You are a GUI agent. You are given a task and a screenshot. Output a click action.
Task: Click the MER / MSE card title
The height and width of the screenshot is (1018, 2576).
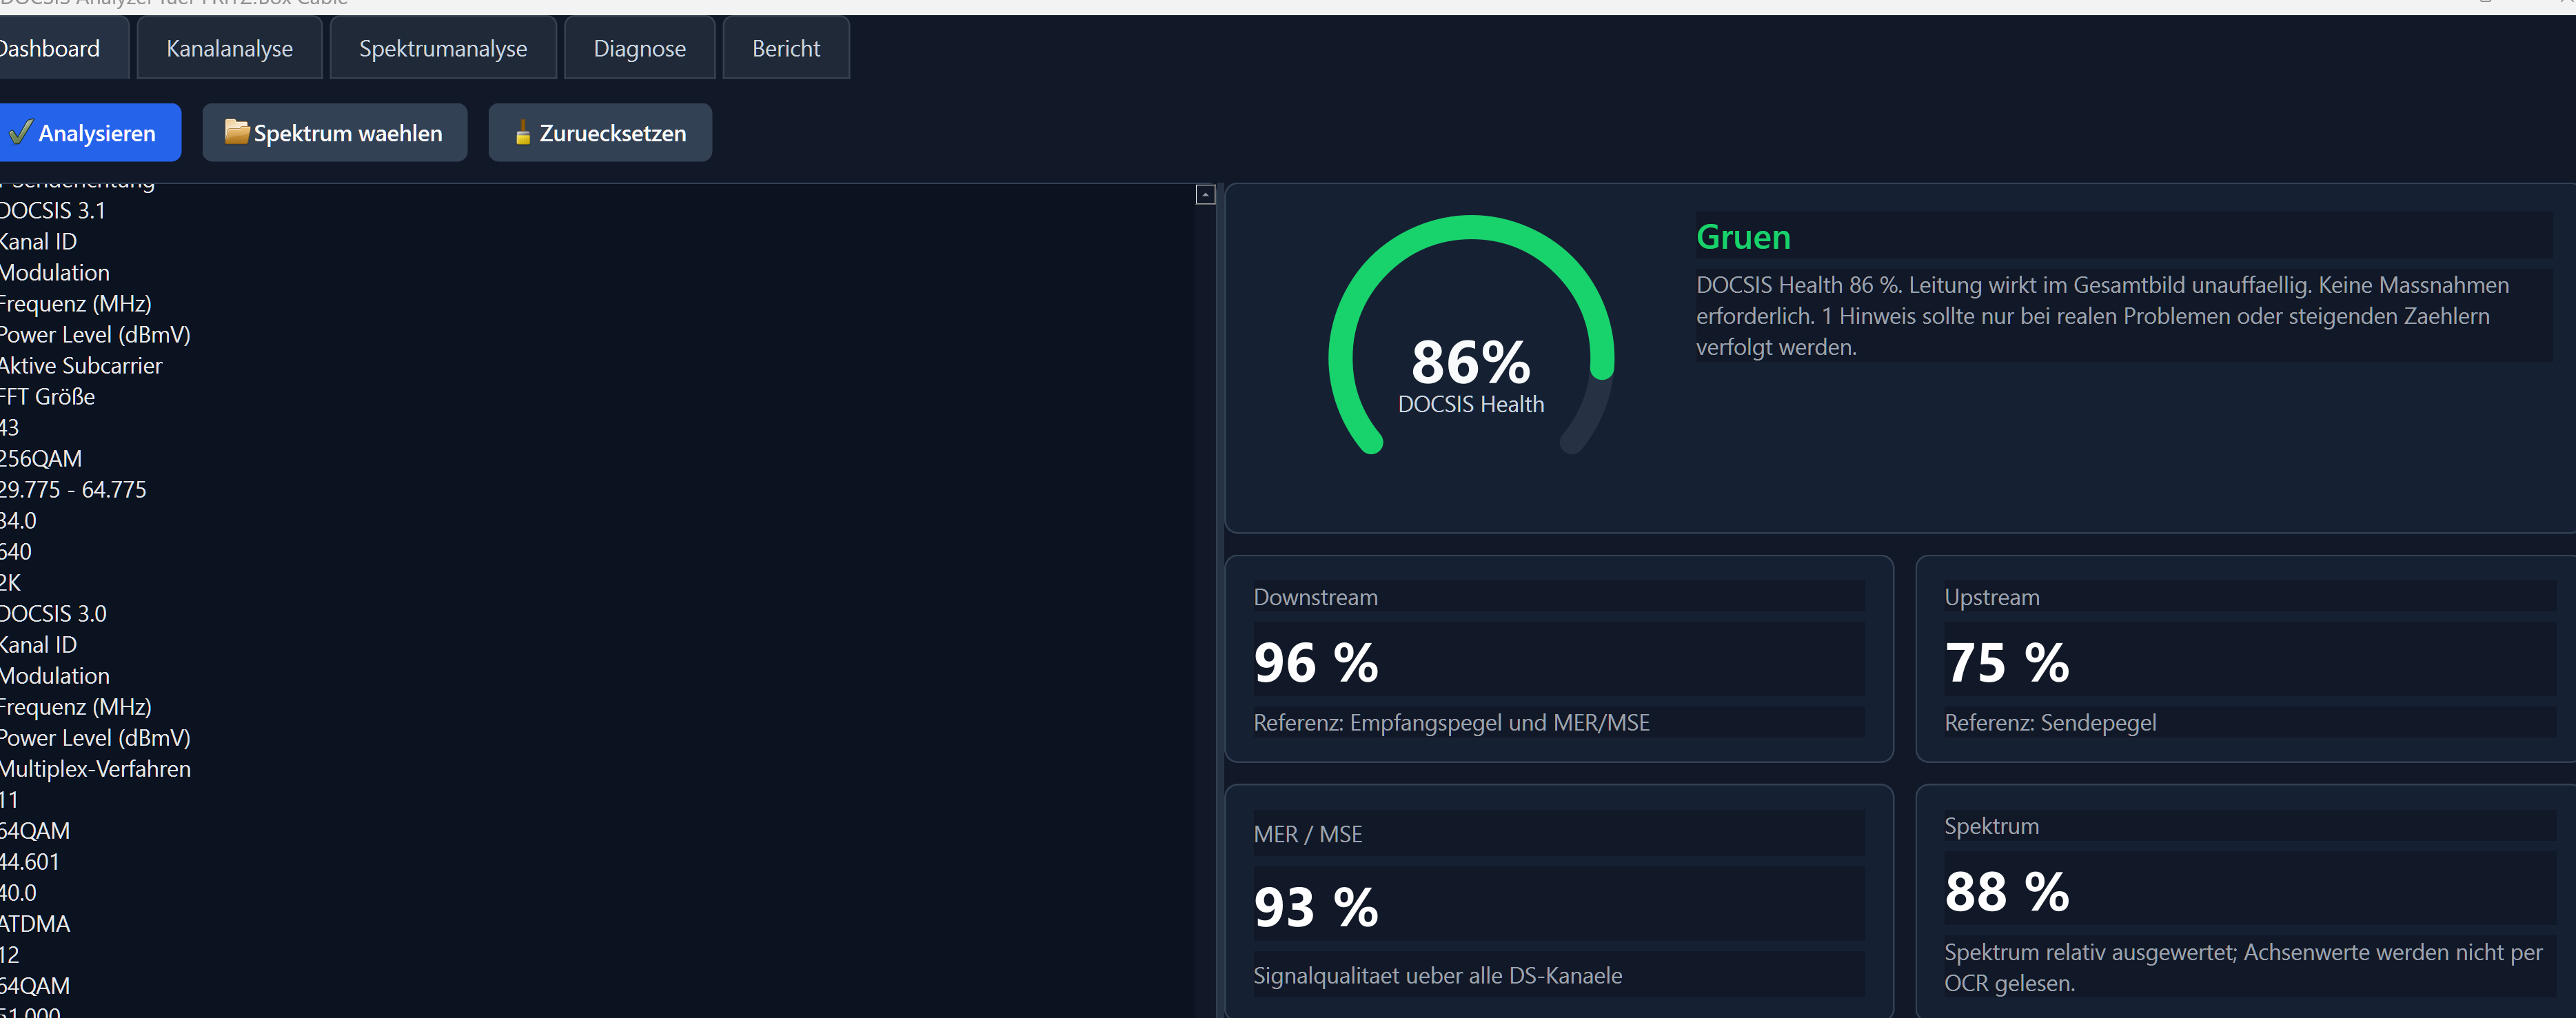pyautogui.click(x=1307, y=834)
